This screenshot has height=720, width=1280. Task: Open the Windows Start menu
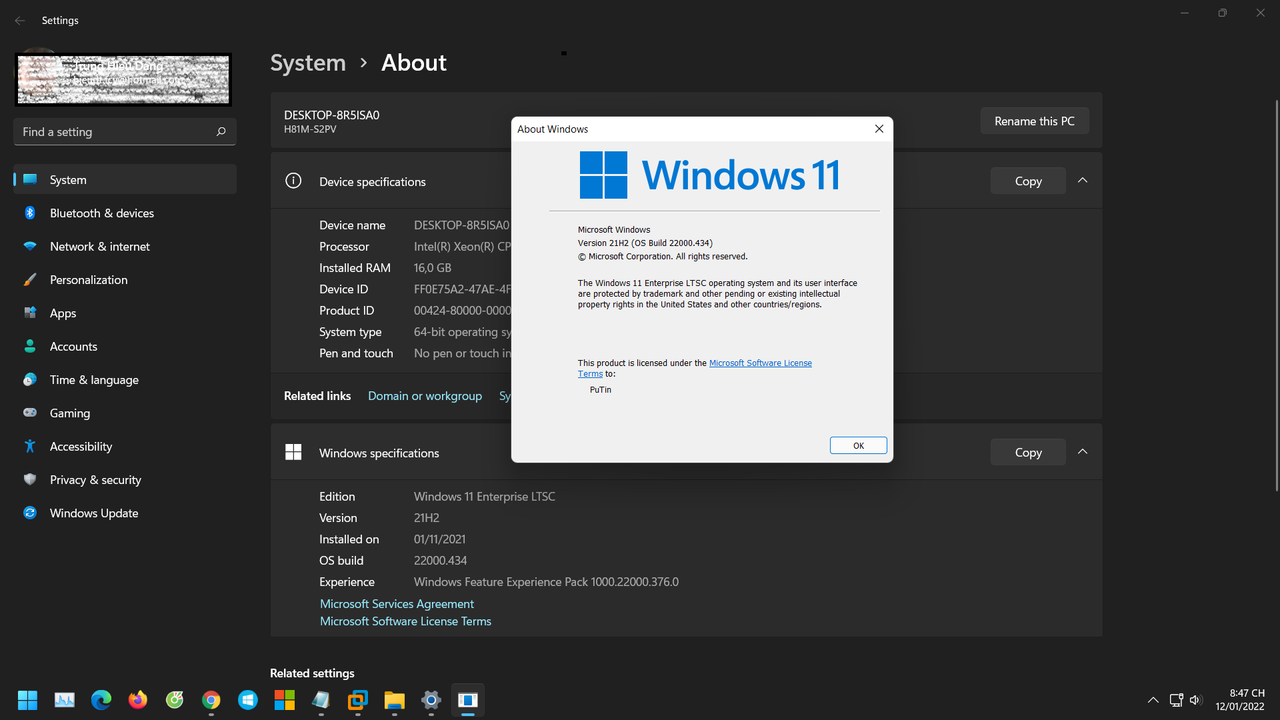[28, 700]
